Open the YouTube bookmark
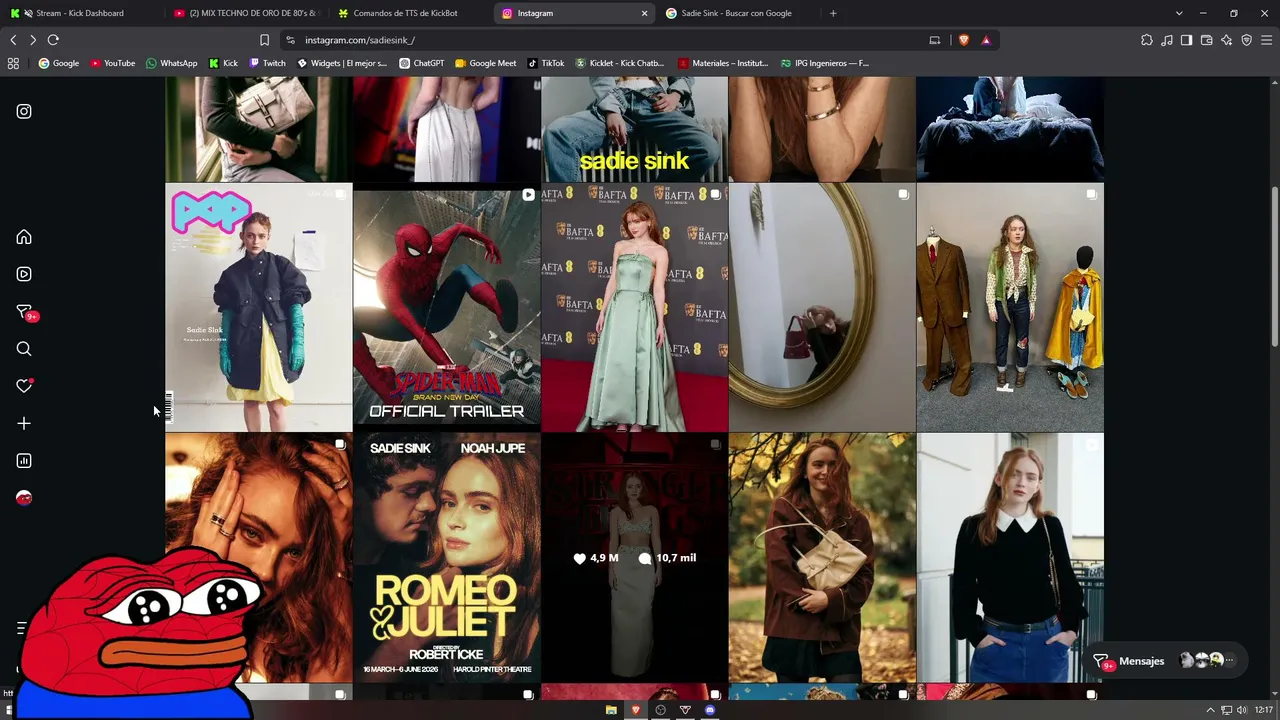The image size is (1280, 720). coord(113,63)
